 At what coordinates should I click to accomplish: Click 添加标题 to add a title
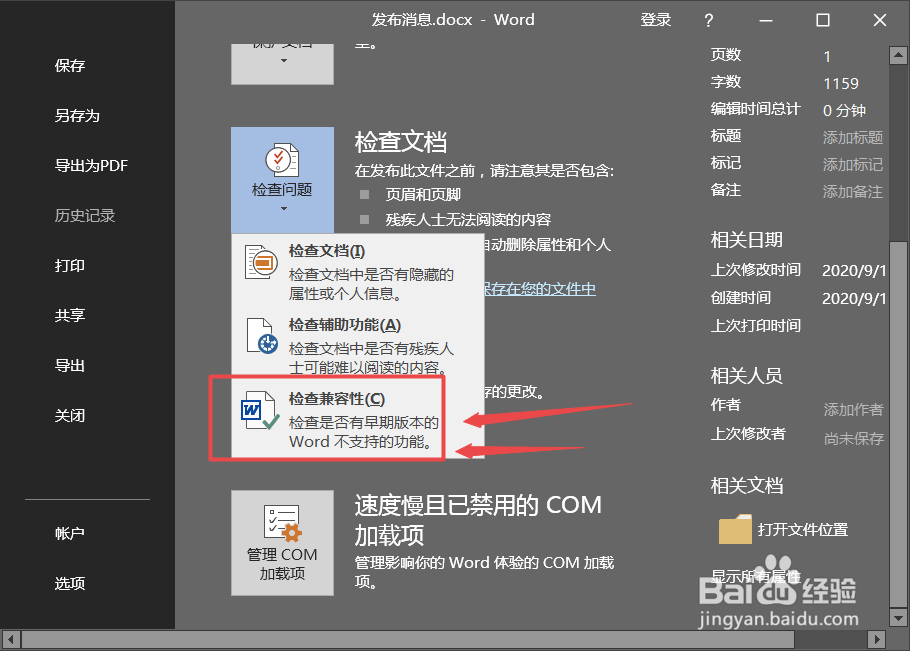852,135
